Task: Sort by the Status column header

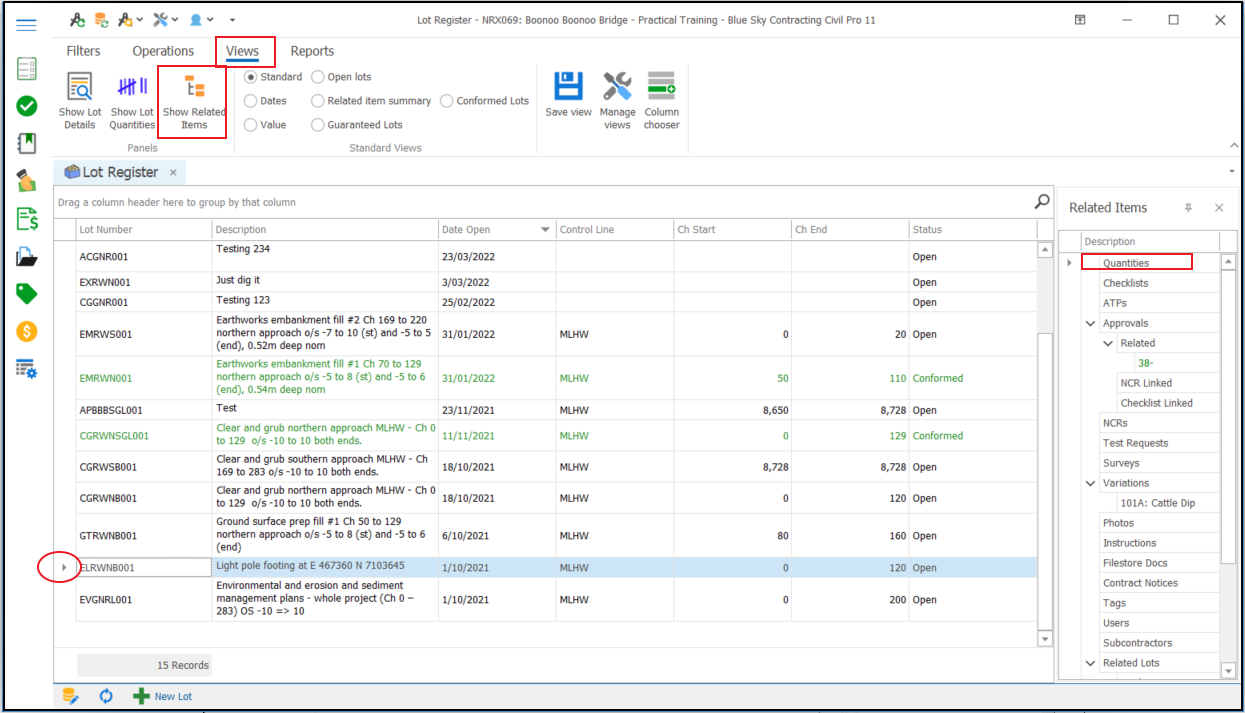Action: click(x=973, y=230)
